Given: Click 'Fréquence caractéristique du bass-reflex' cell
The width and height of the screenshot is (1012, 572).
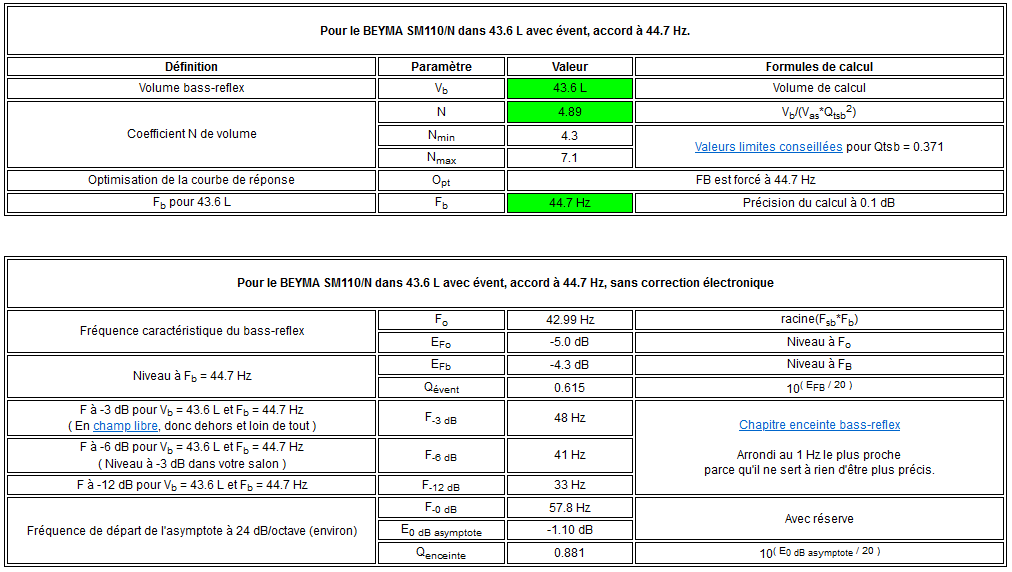Looking at the screenshot, I should [191, 331].
